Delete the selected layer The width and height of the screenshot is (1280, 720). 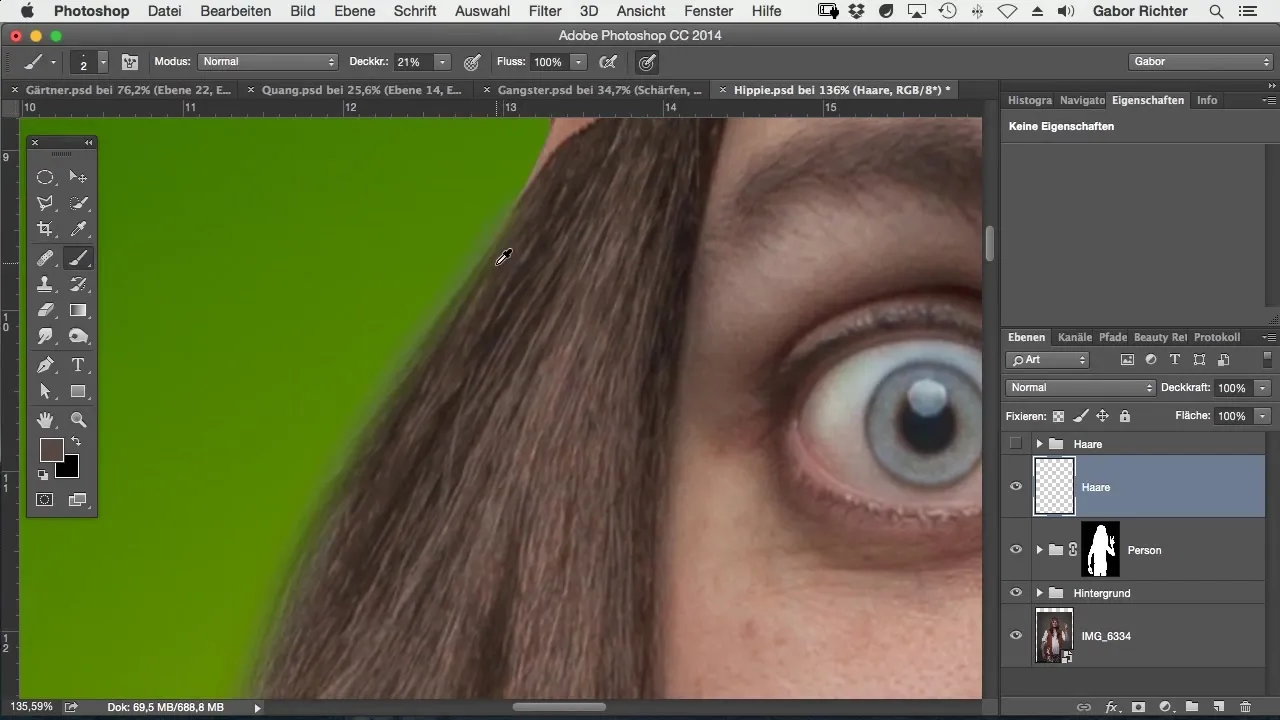click(x=1245, y=707)
